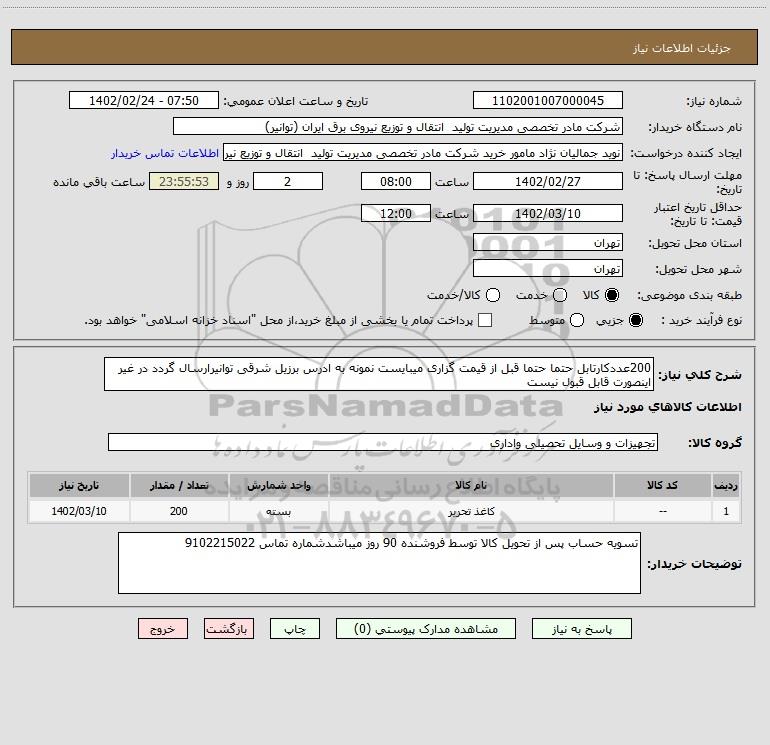Click the تعداد / مقدار column header

(179, 485)
